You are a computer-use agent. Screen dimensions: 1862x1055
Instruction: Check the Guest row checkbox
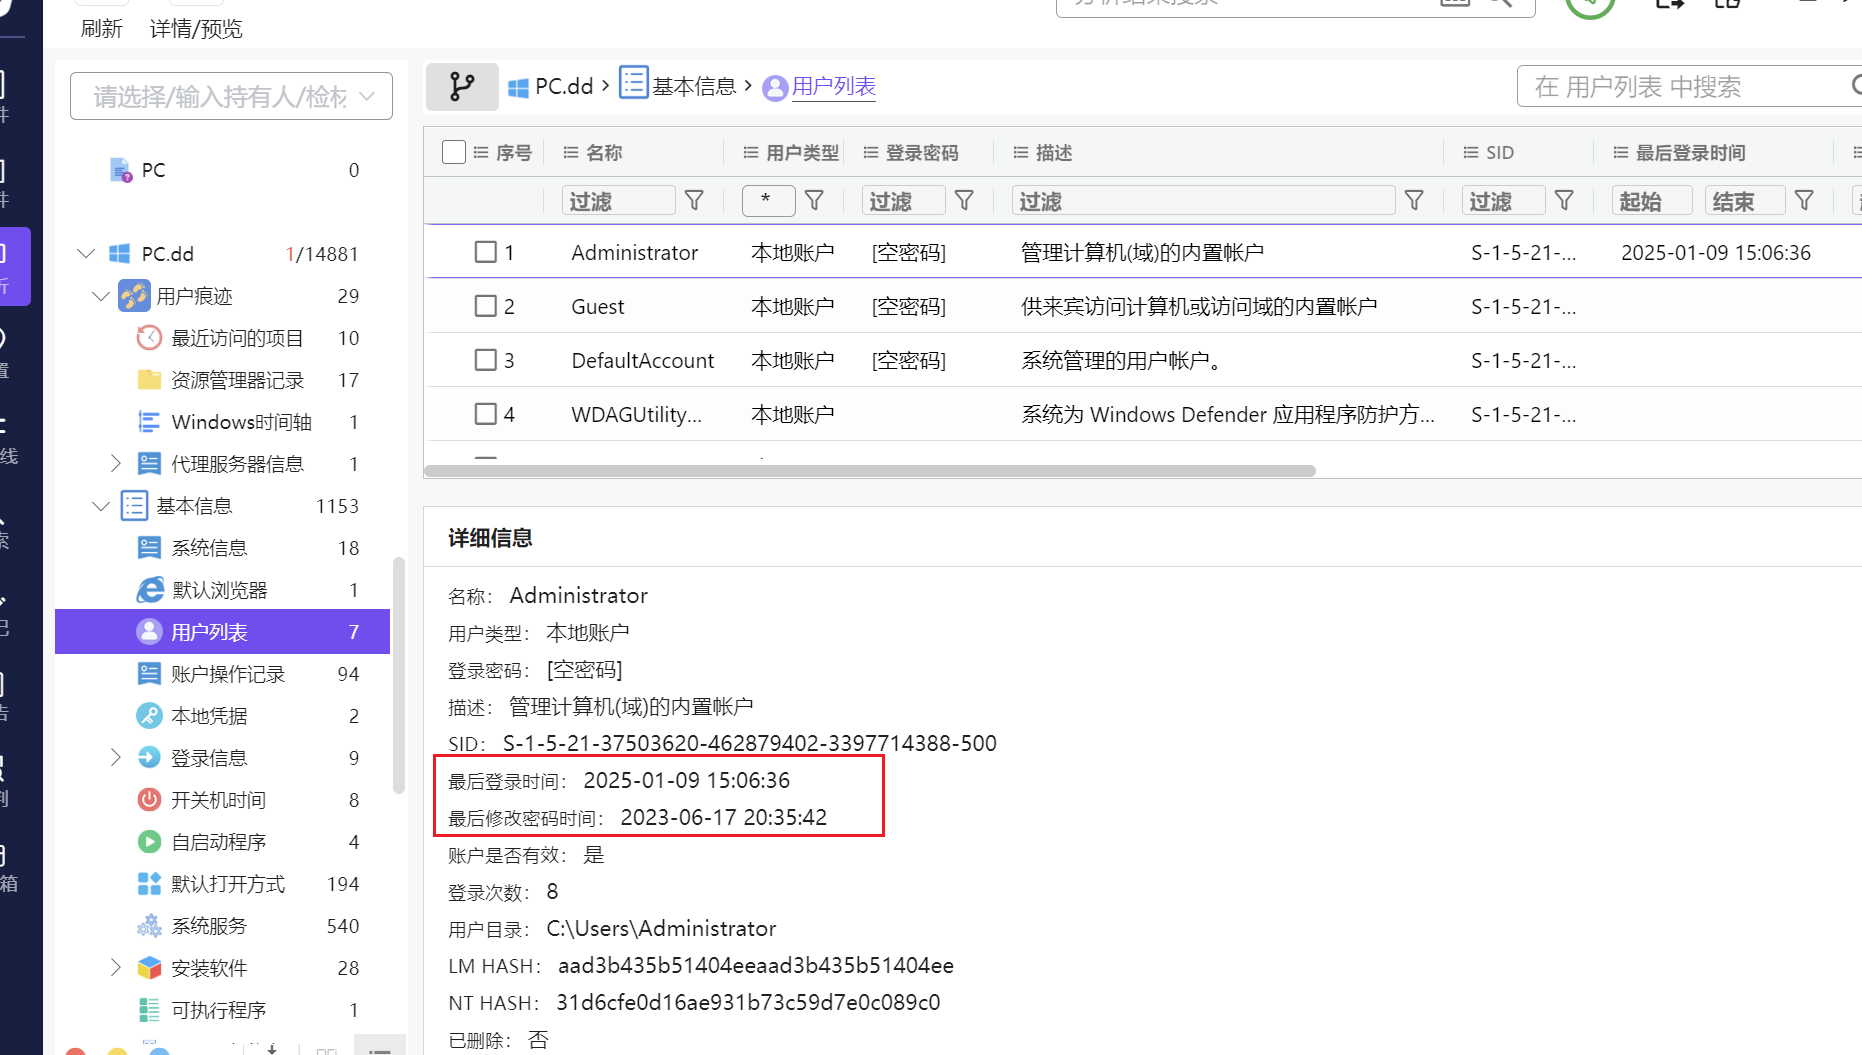pyautogui.click(x=486, y=306)
